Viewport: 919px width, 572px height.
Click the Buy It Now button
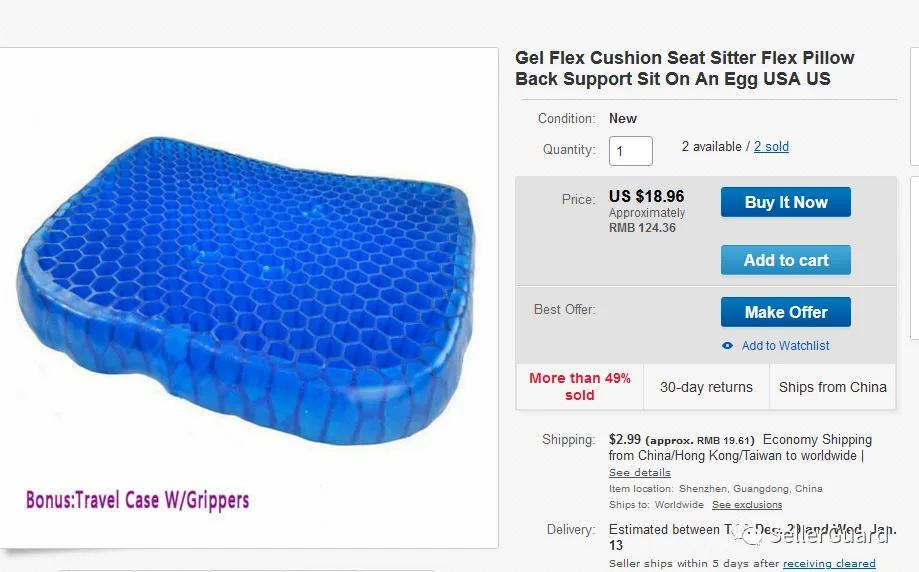pos(785,202)
